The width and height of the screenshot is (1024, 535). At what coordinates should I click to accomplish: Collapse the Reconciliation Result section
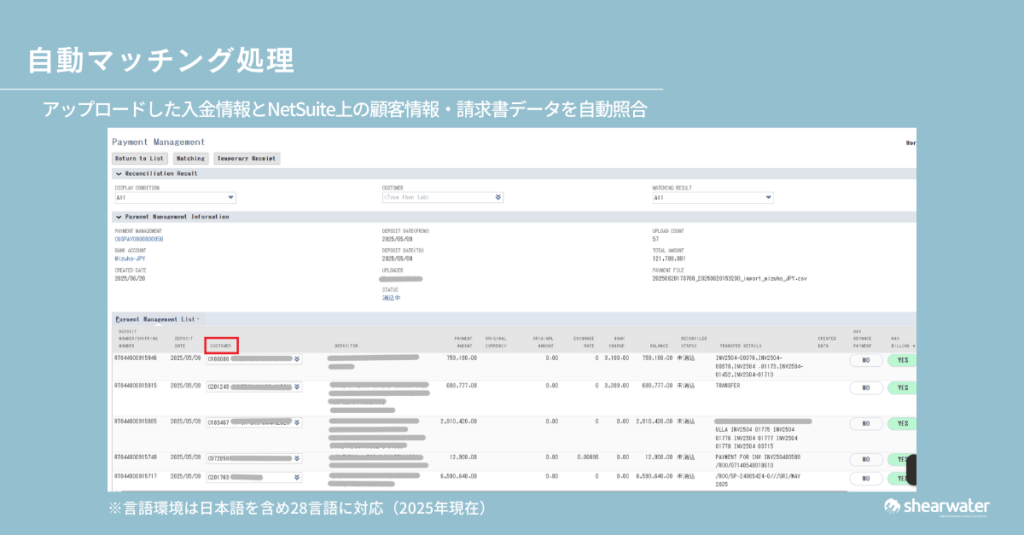(118, 174)
